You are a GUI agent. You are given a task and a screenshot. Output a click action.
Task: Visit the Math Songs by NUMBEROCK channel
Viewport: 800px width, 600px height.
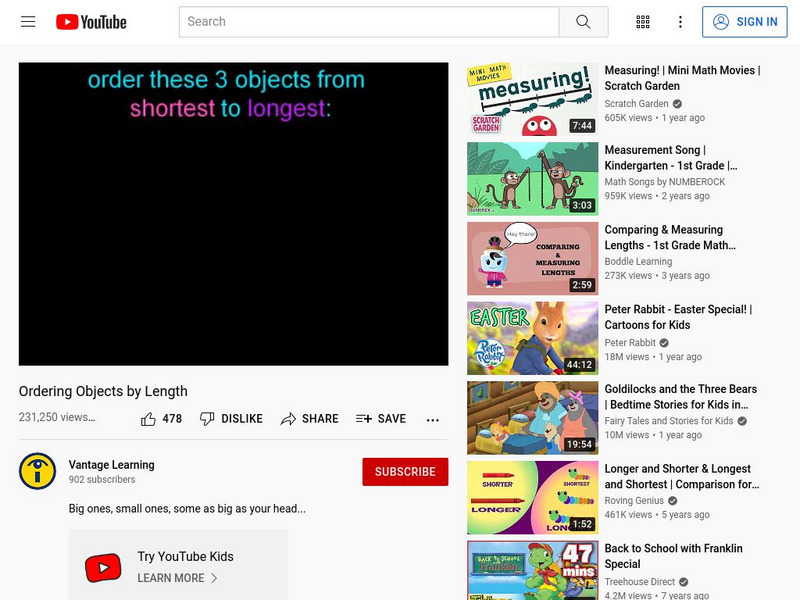pos(665,182)
